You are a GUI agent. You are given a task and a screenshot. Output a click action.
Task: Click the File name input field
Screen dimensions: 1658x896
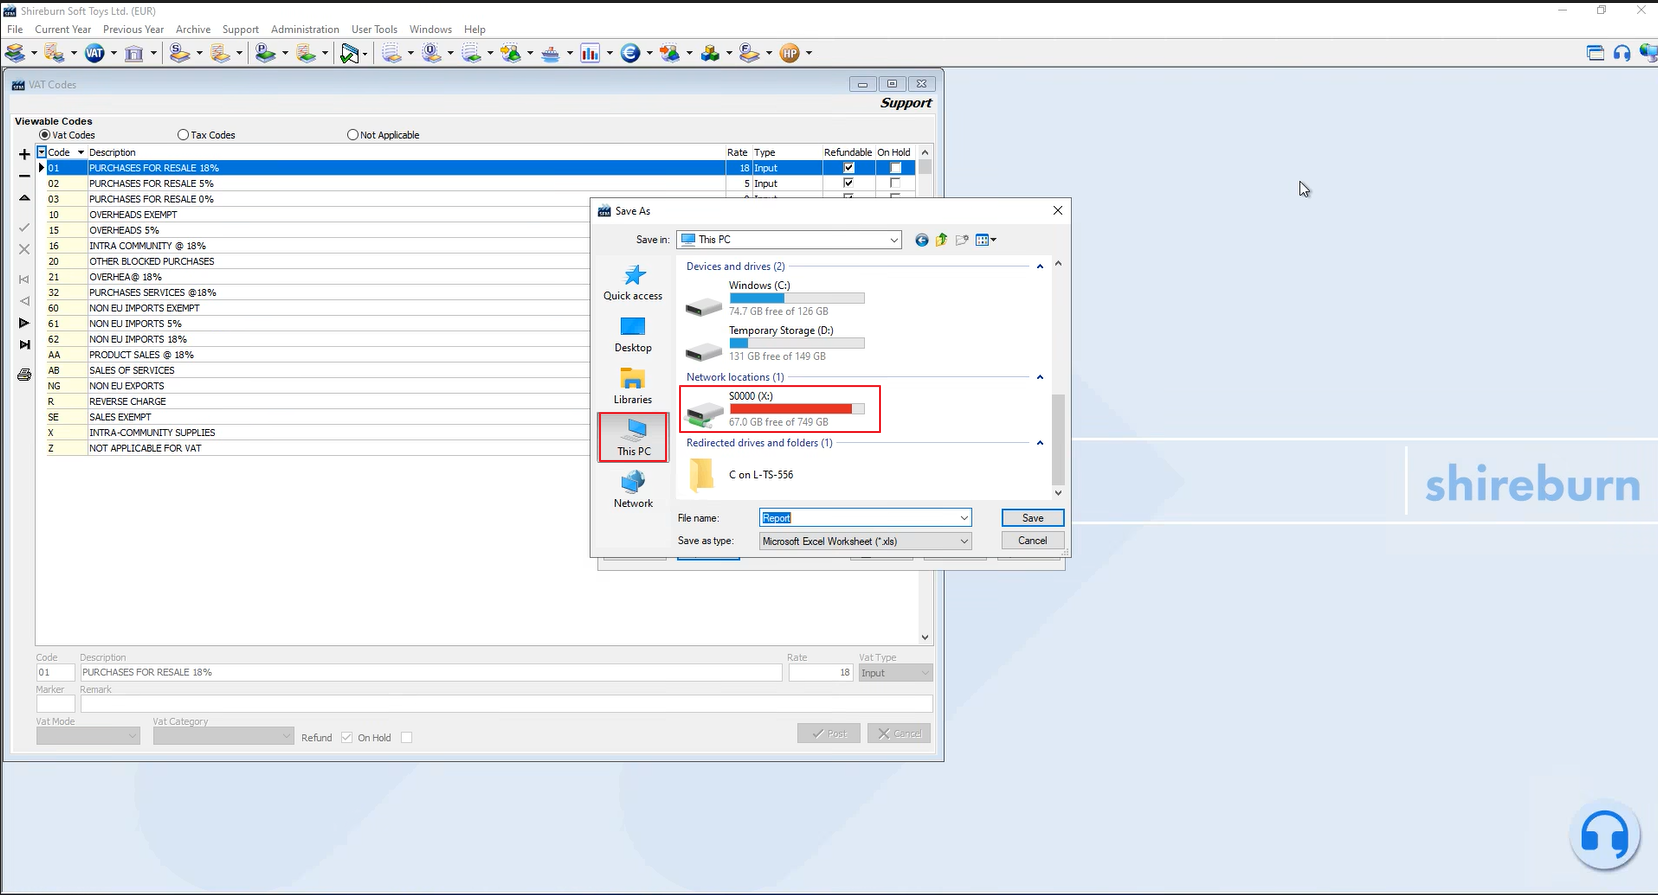click(860, 518)
